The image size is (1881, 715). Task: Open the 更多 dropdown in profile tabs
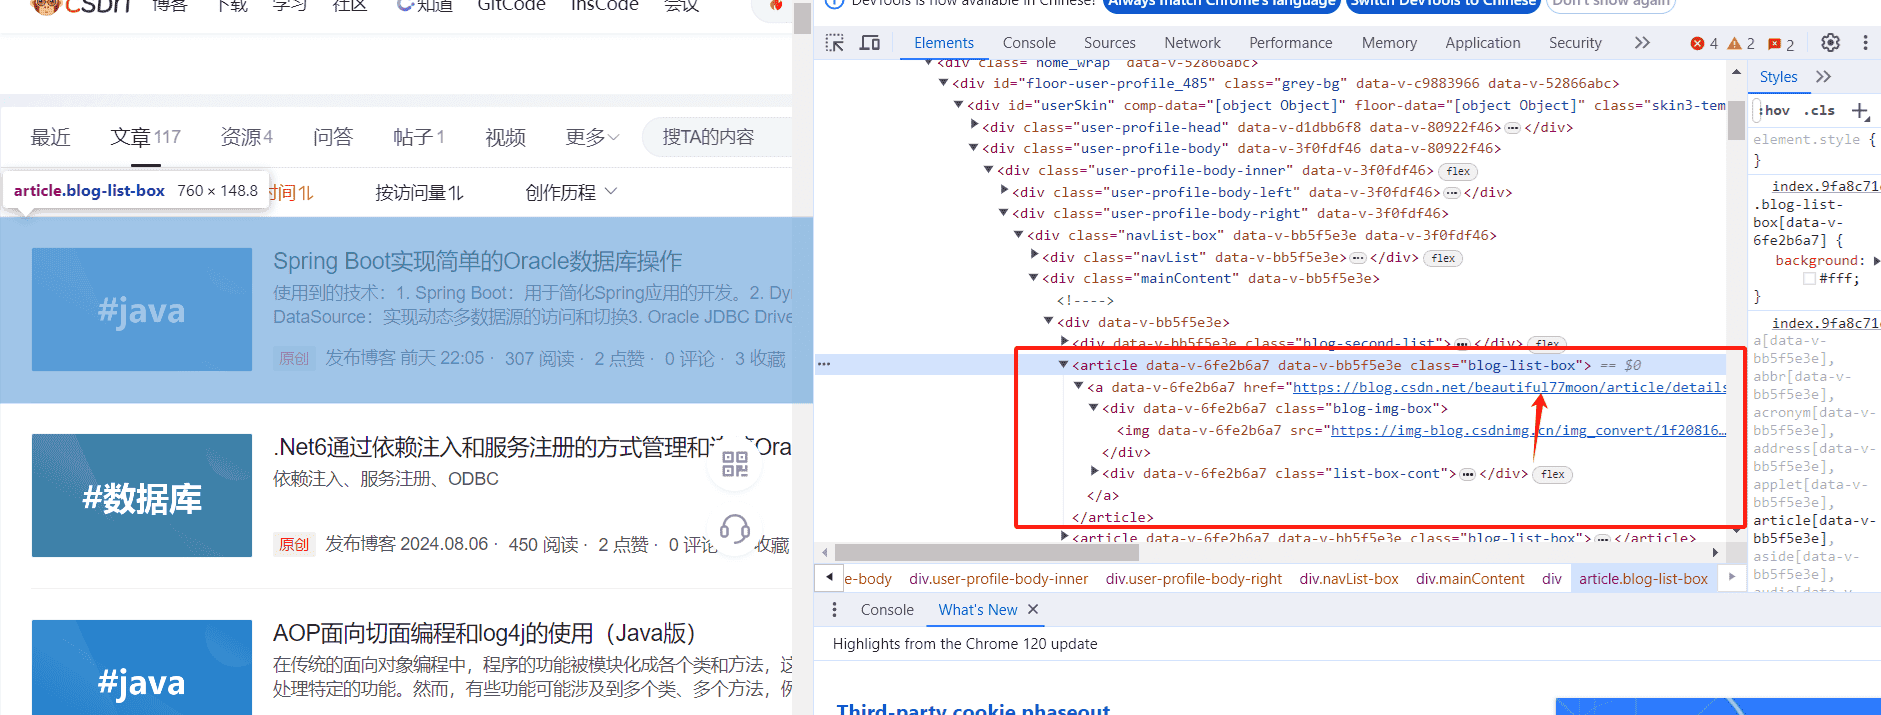[x=592, y=137]
